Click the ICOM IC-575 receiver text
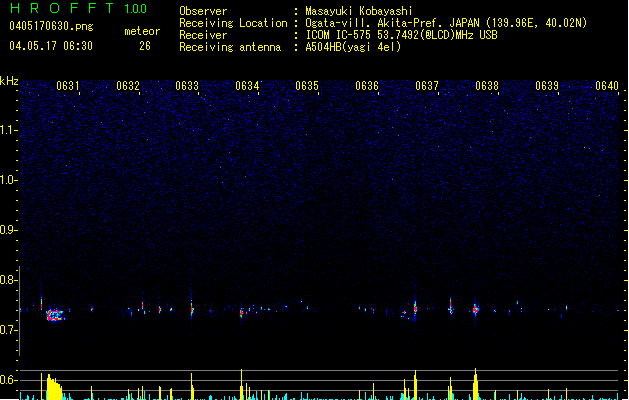Viewport: 629px width, 400px height. coord(401,35)
